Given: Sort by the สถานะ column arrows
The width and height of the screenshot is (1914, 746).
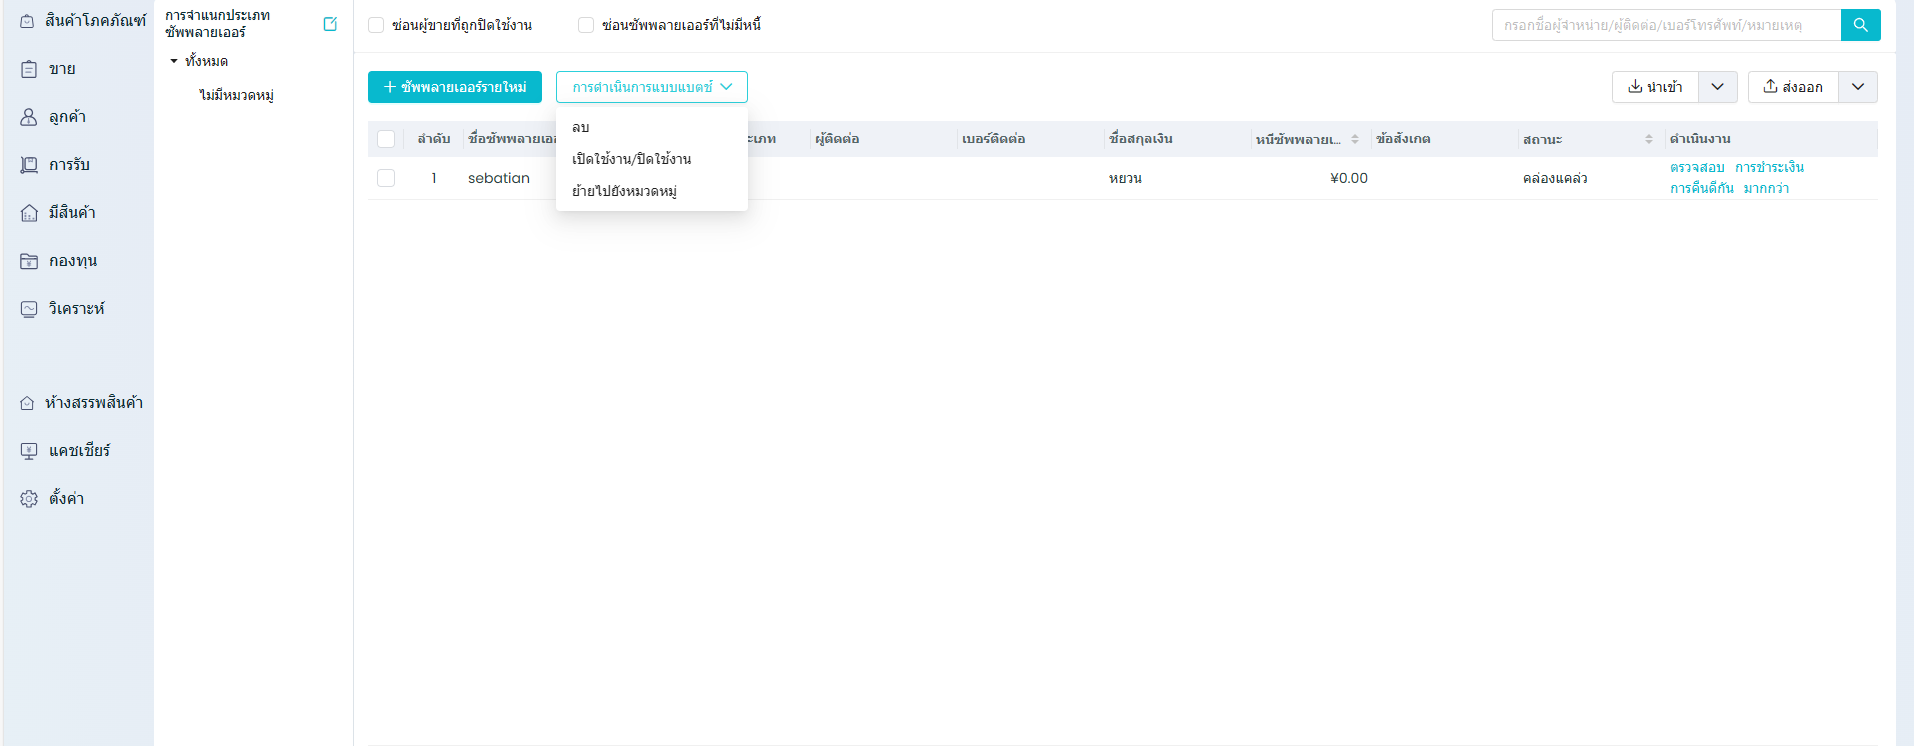Looking at the screenshot, I should click(1648, 139).
